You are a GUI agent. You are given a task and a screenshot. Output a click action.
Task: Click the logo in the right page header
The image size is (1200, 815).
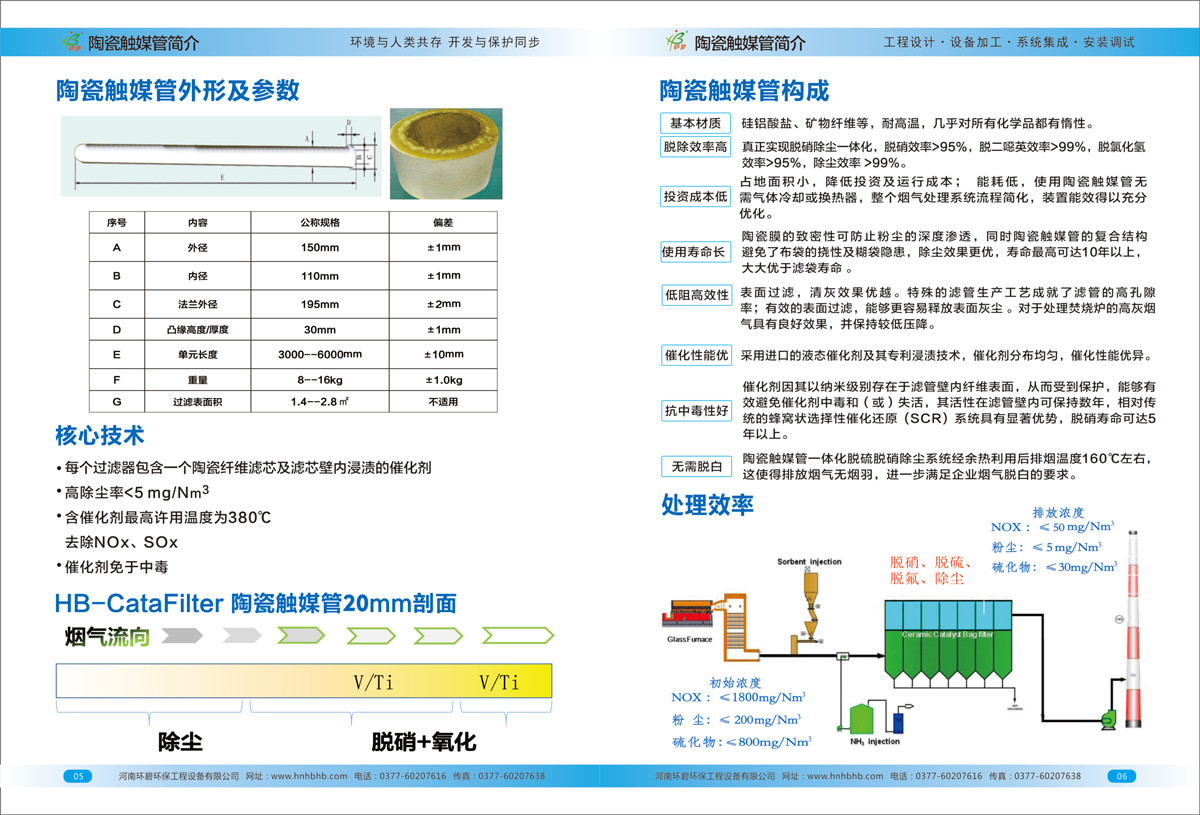click(677, 41)
